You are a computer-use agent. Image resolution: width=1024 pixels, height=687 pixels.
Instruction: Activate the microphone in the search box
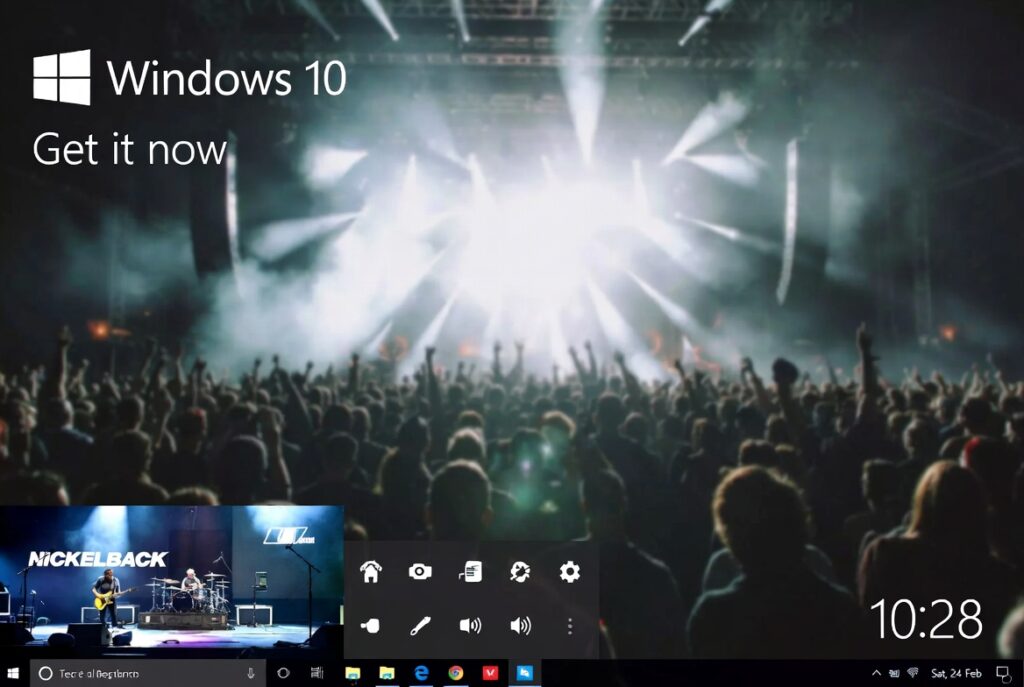tap(250, 674)
